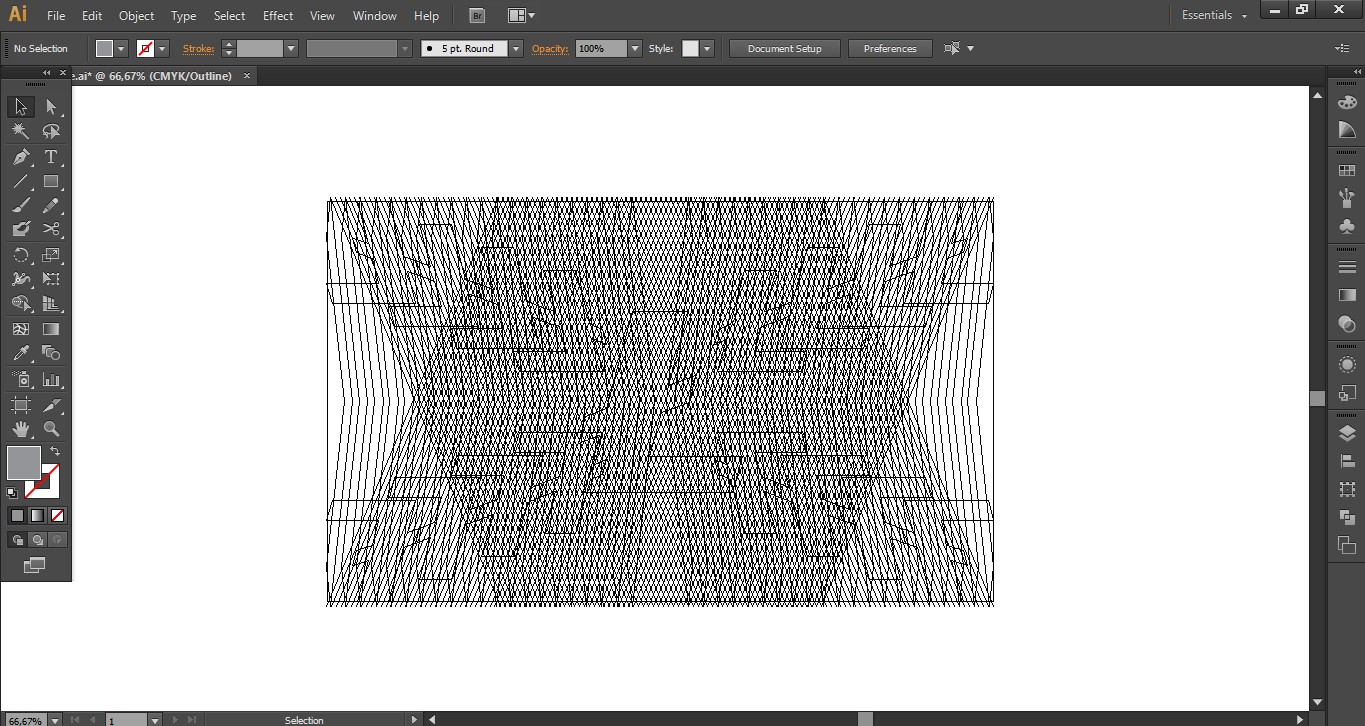Image resolution: width=1365 pixels, height=726 pixels.
Task: Pick the Blend tool
Action: click(x=51, y=354)
